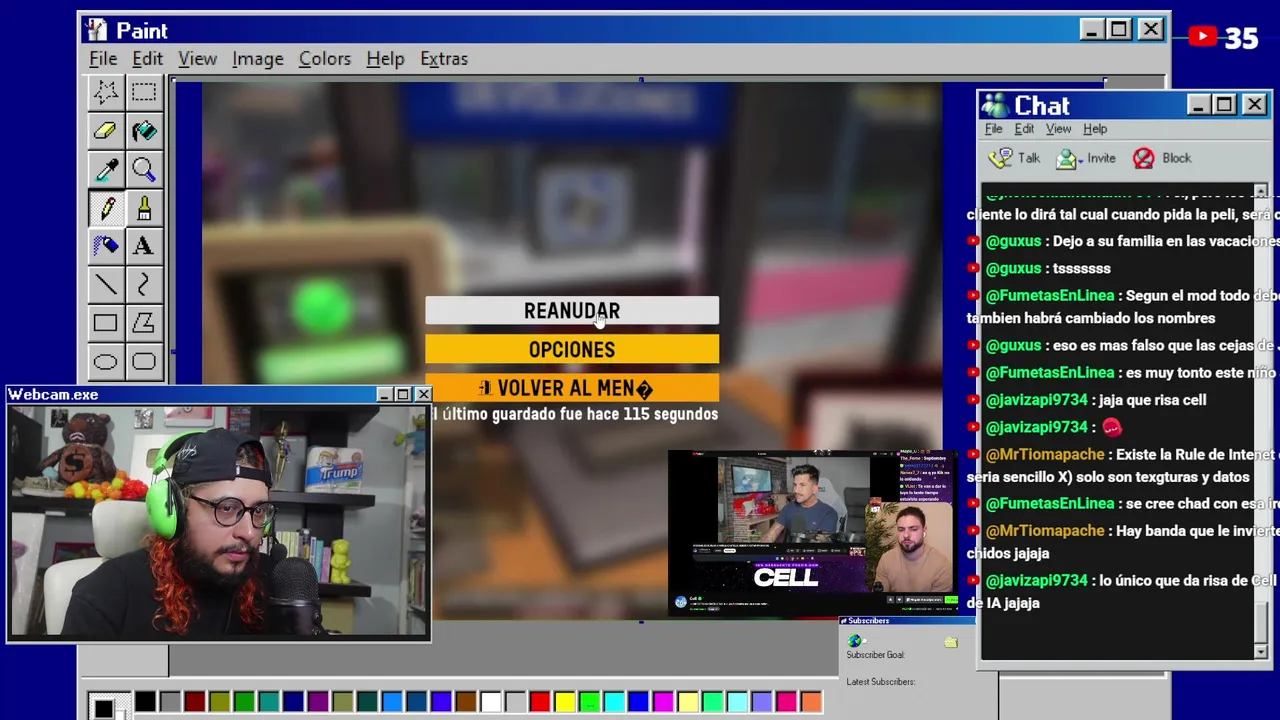Open the View menu in Chat window

click(x=1058, y=129)
